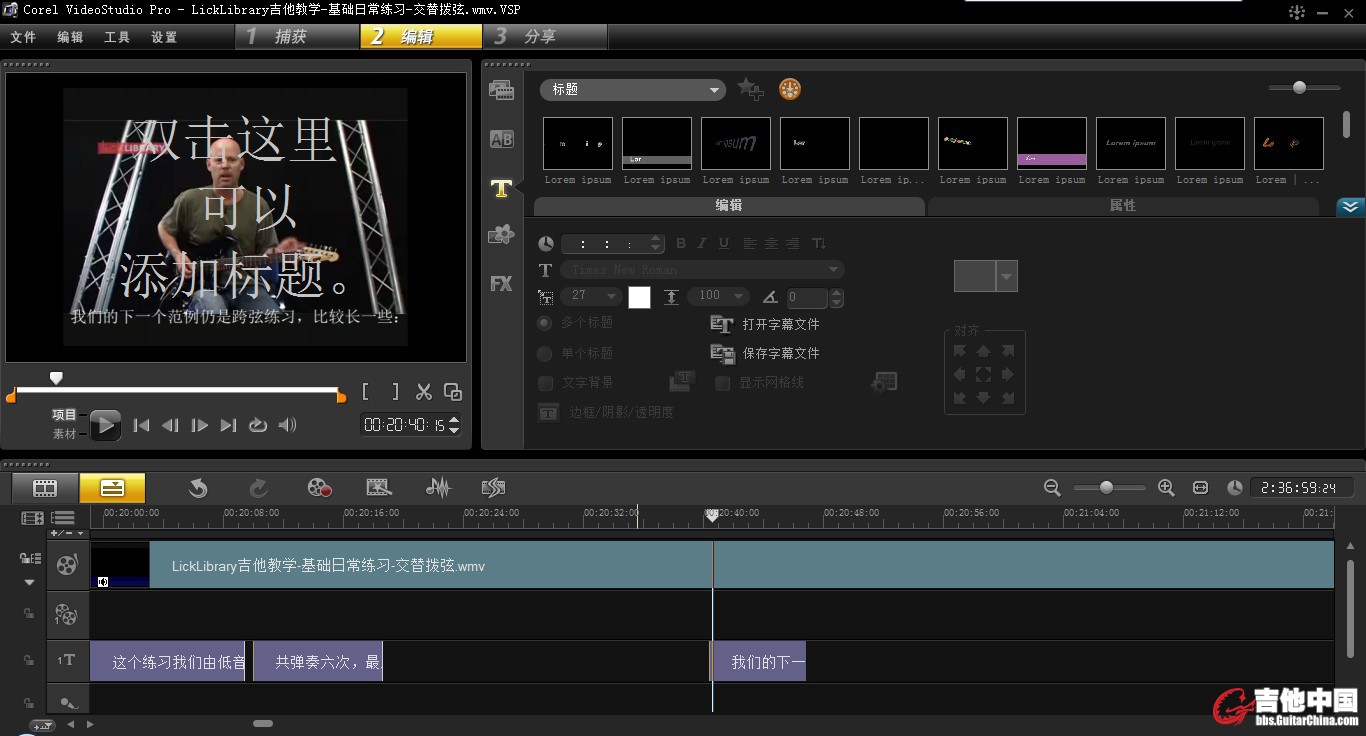Screen dimensions: 1366x736
Task: Open the 文件 menu
Action: [22, 37]
